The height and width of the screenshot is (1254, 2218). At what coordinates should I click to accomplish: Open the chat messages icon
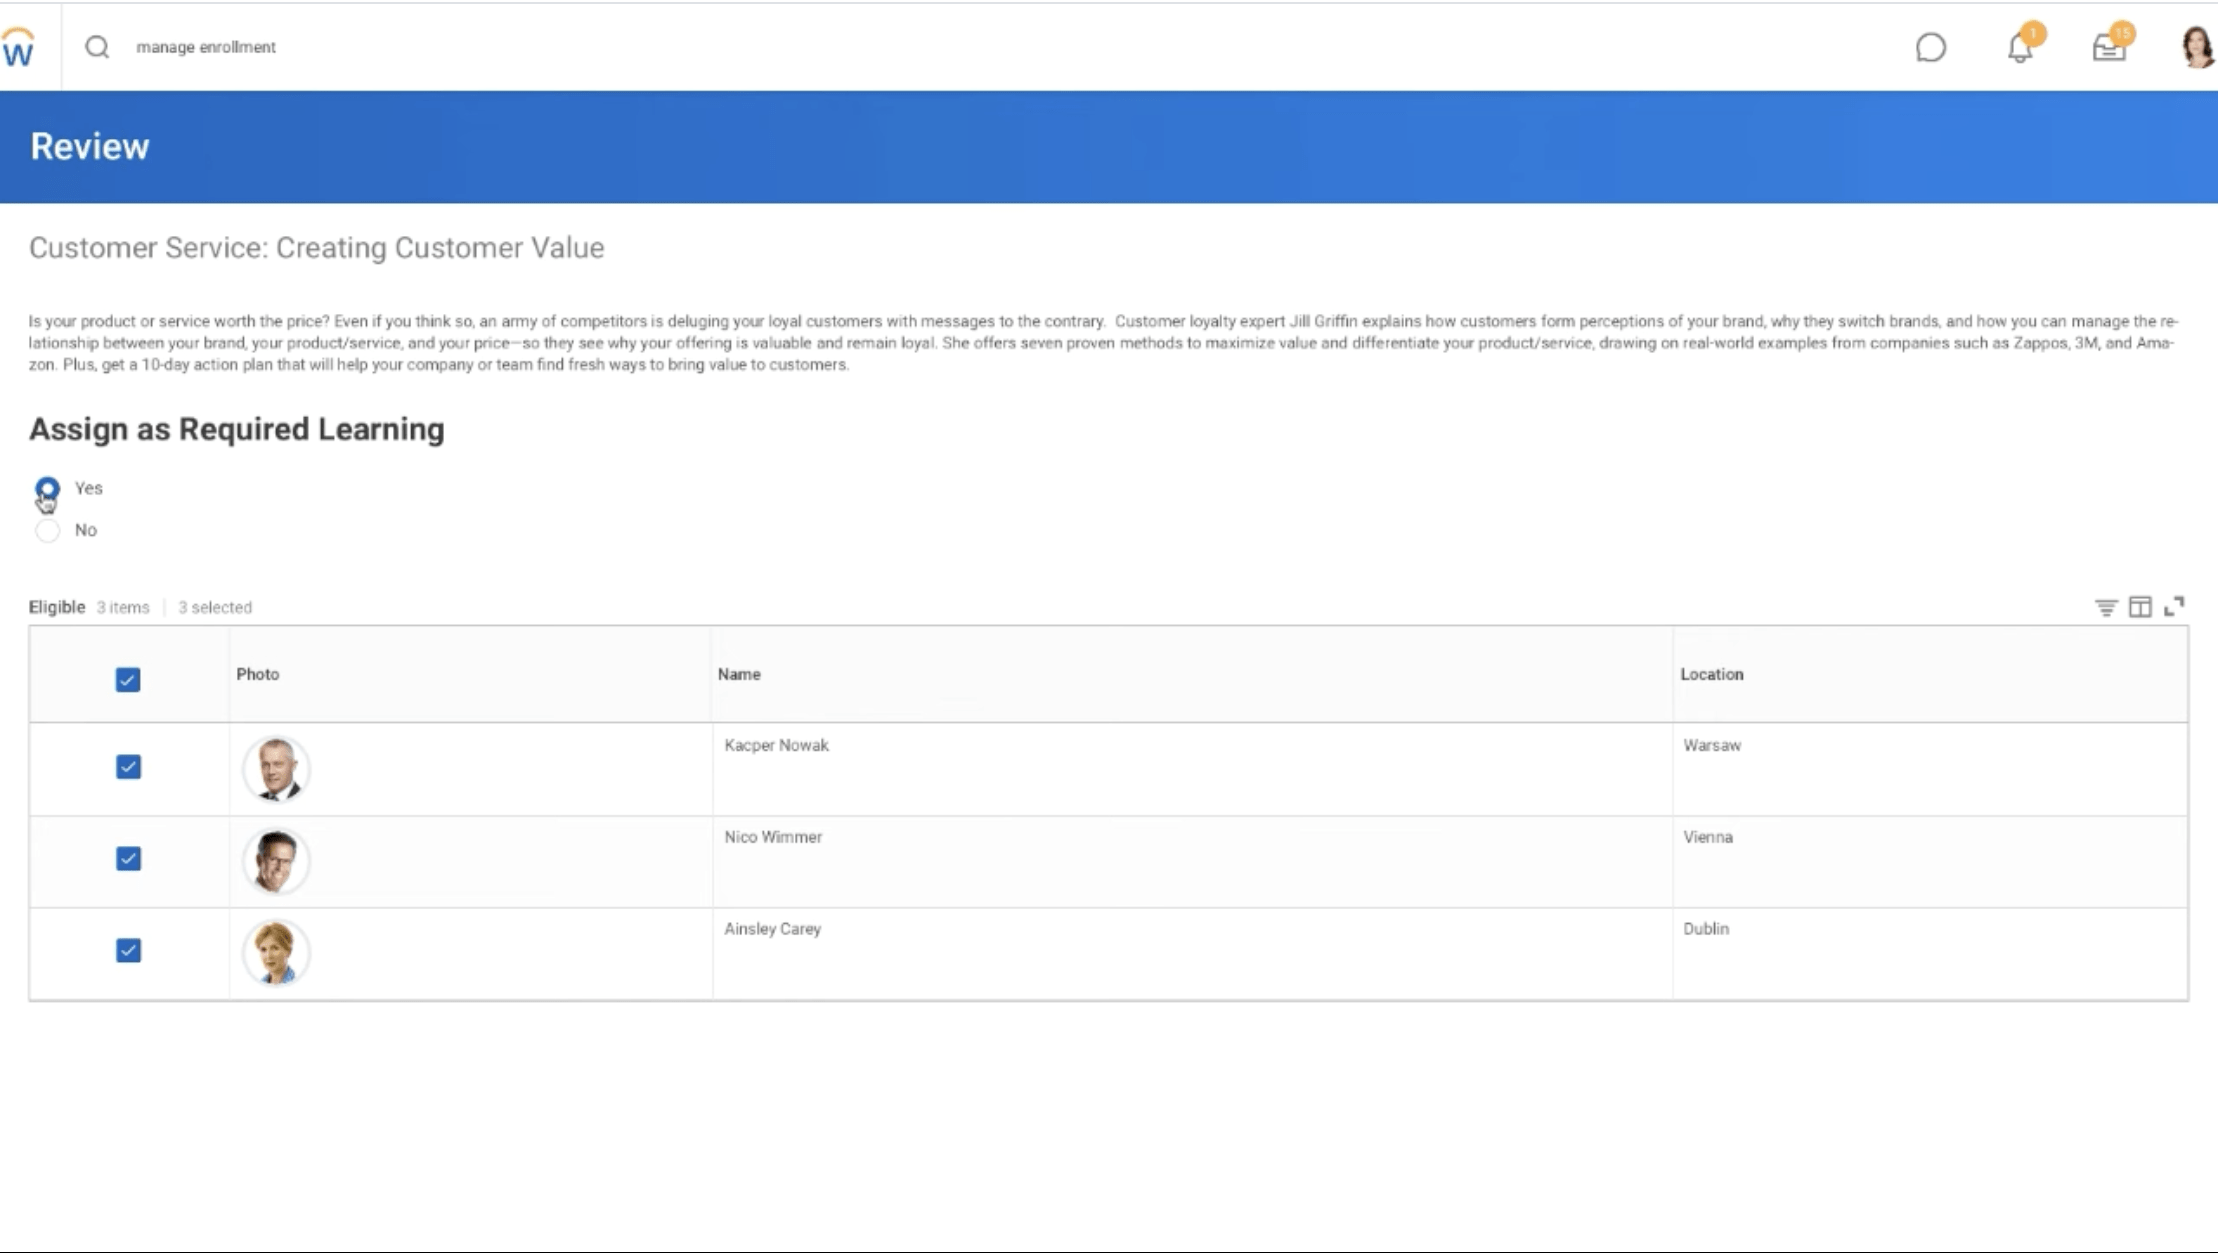point(1932,47)
